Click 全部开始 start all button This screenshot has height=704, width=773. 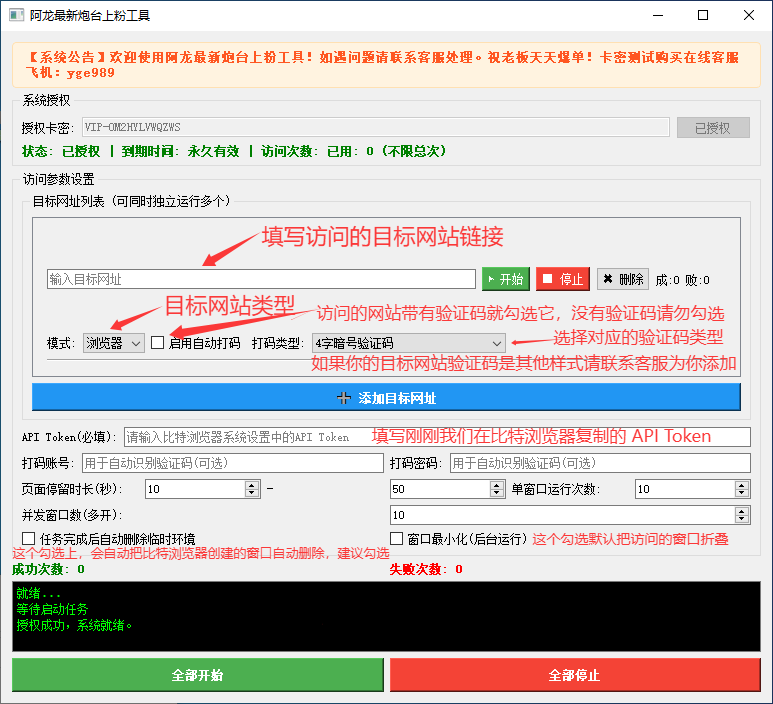pos(197,675)
